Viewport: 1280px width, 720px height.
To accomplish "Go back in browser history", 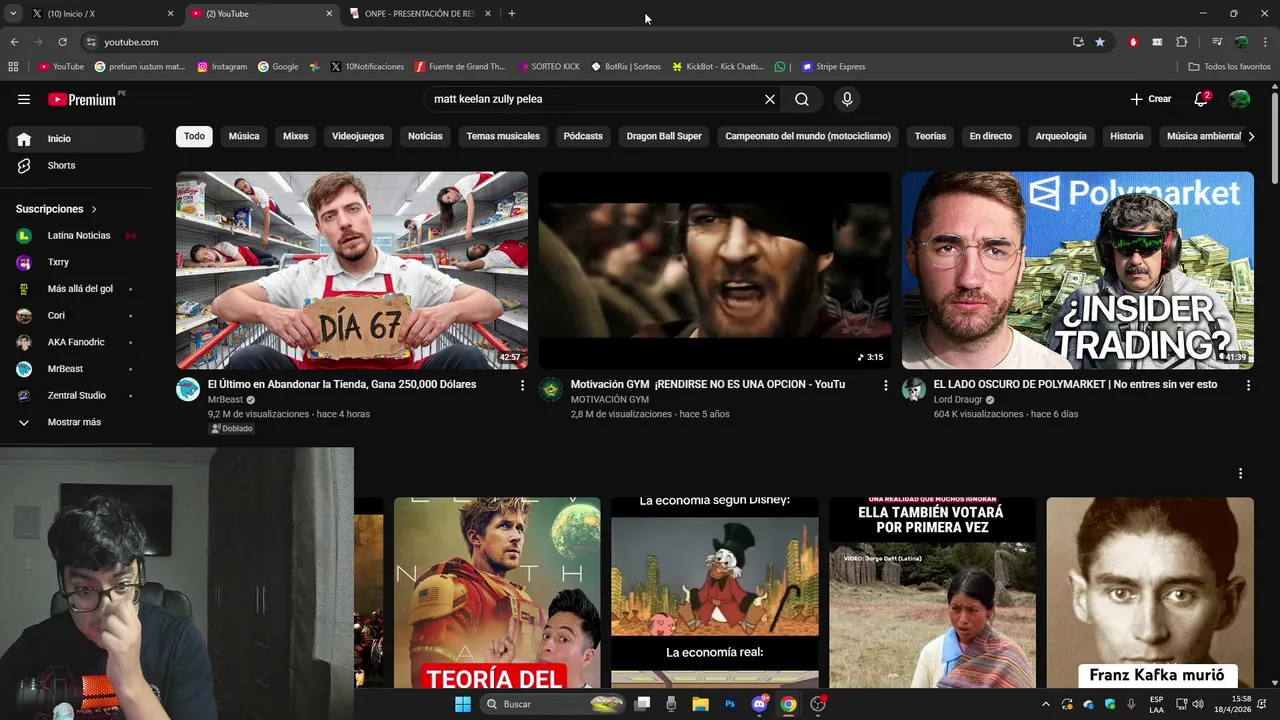I will (14, 42).
